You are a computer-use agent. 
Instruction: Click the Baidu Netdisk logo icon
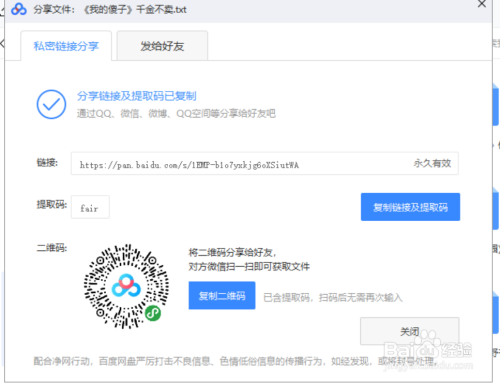click(19, 9)
